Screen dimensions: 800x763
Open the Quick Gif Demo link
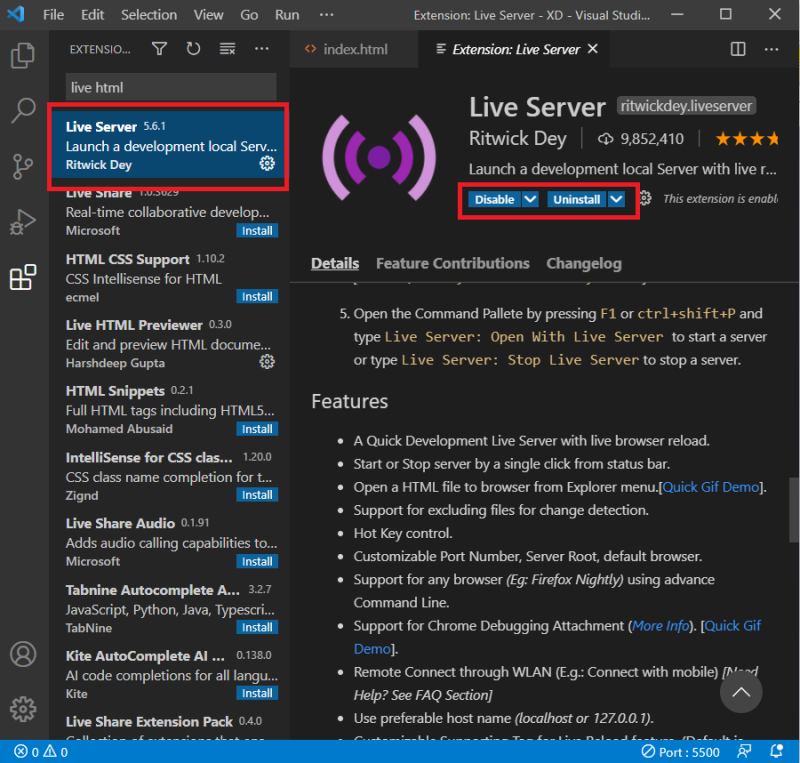pos(710,486)
